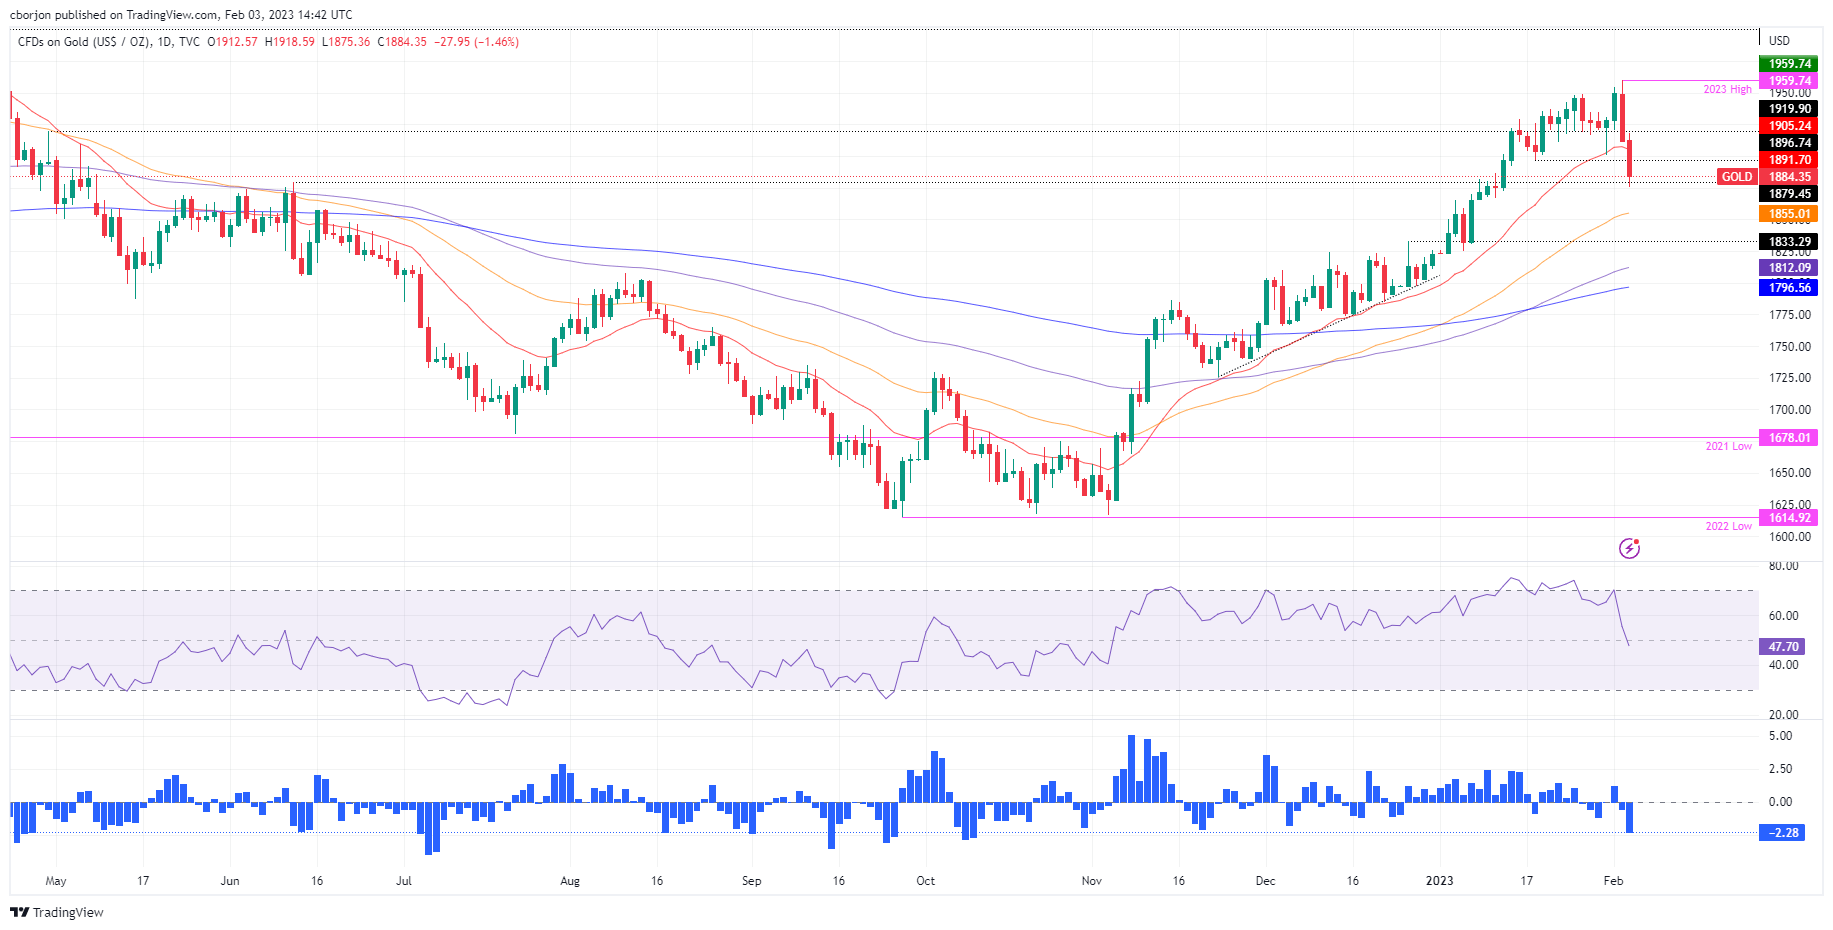Click the green 1959.74 price label
This screenshot has width=1833, height=930.
click(x=1790, y=64)
